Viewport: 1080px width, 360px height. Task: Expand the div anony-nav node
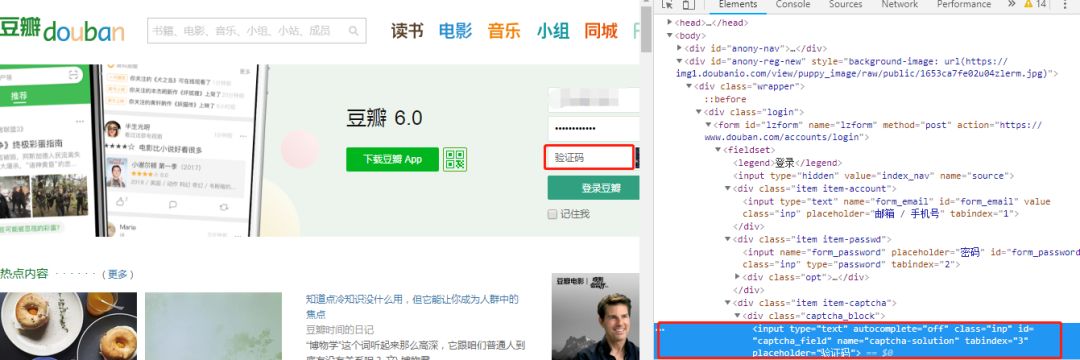[680, 48]
